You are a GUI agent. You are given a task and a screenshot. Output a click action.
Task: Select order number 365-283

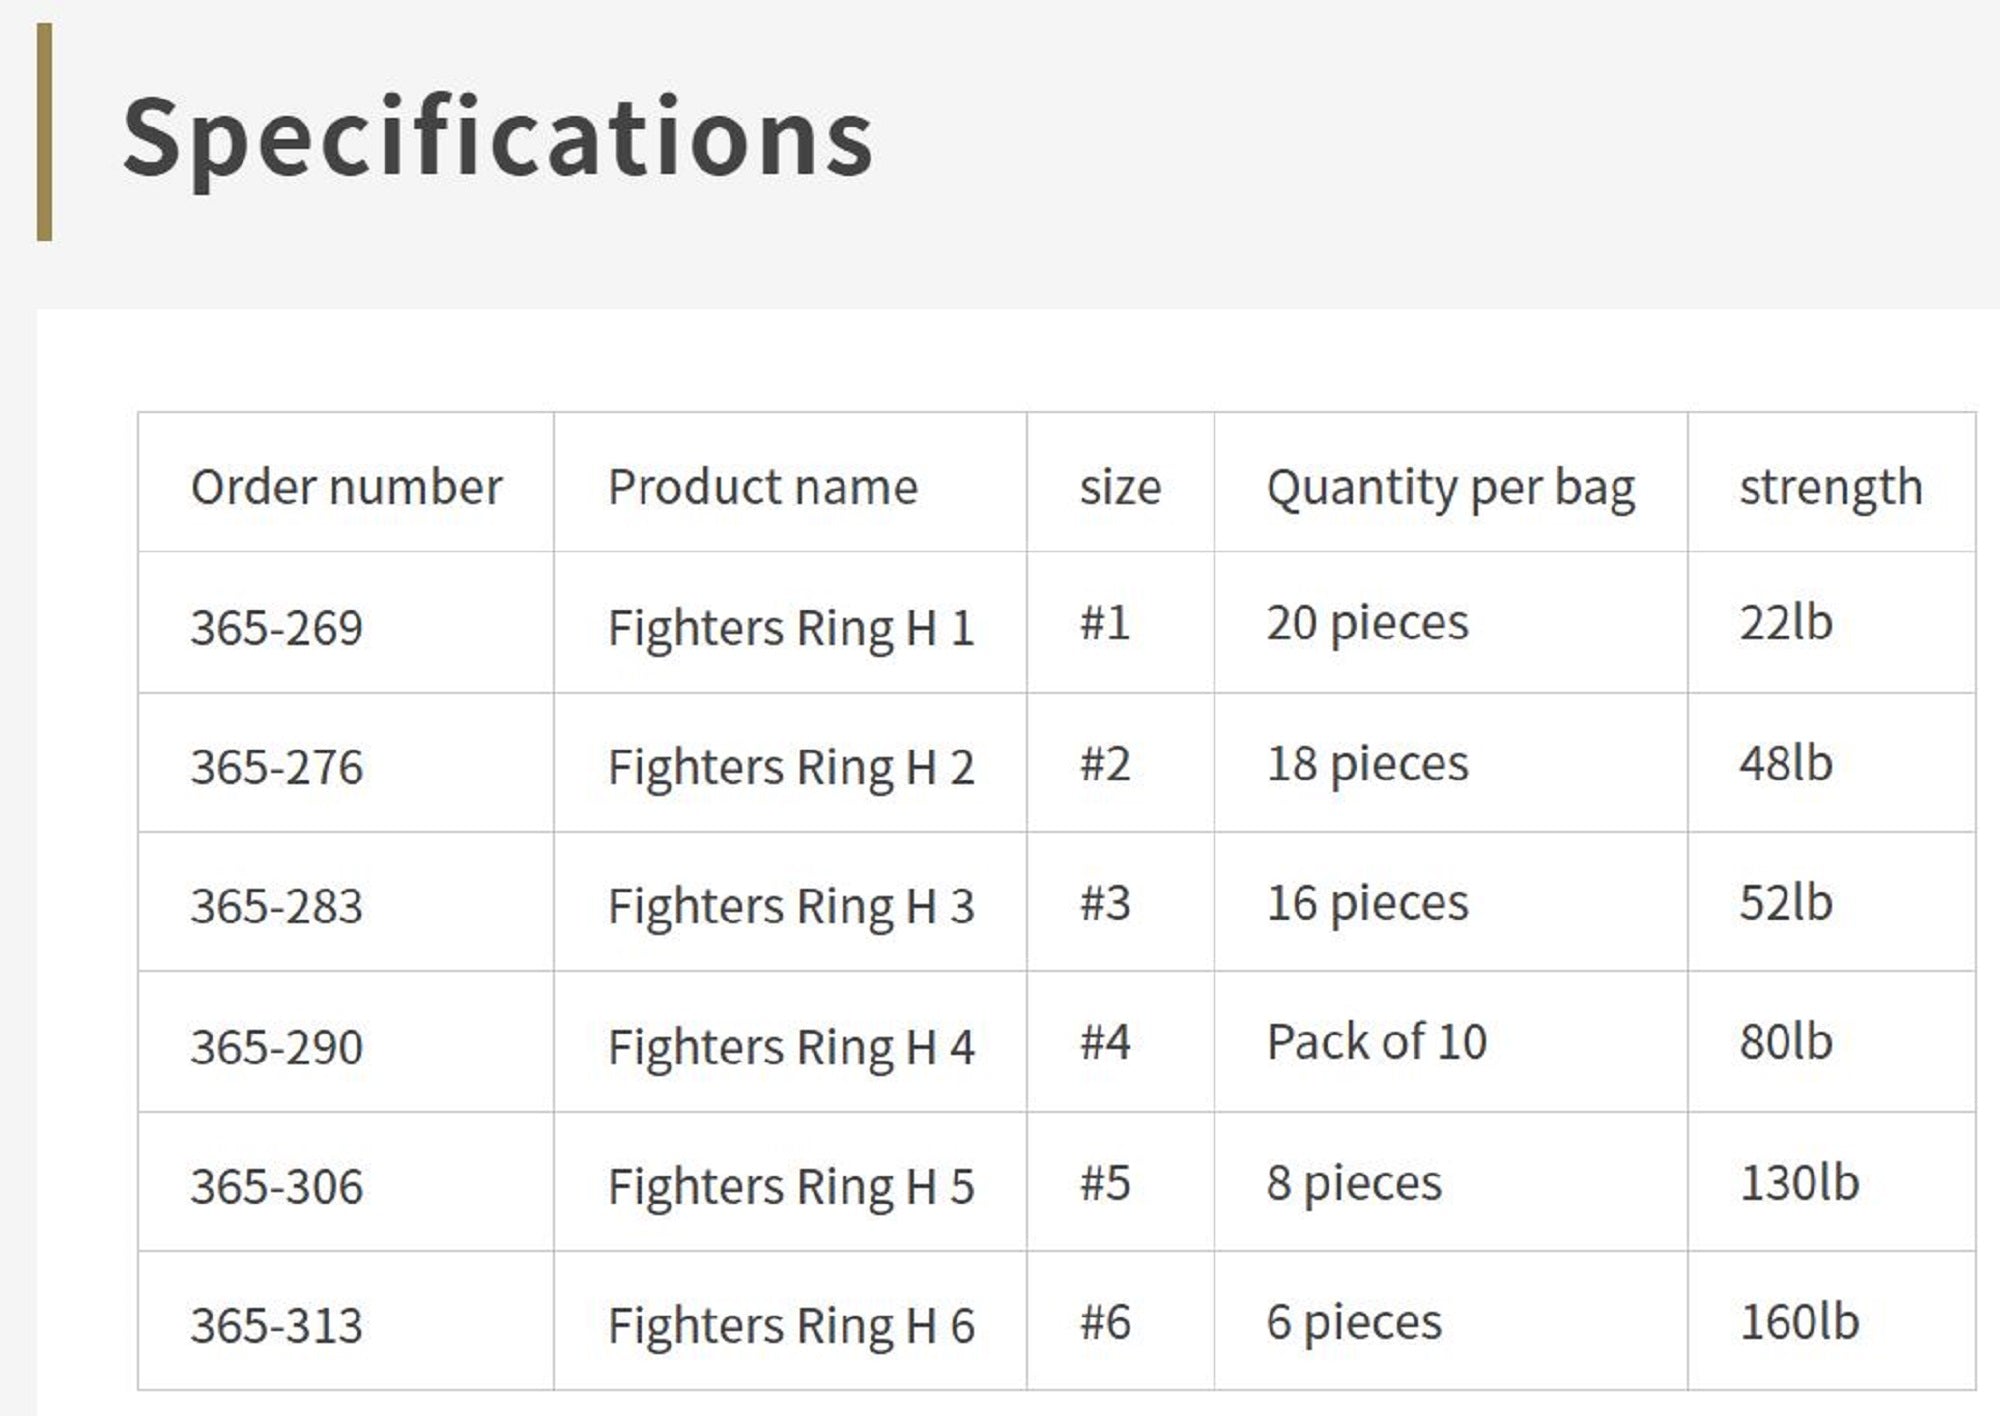277,906
